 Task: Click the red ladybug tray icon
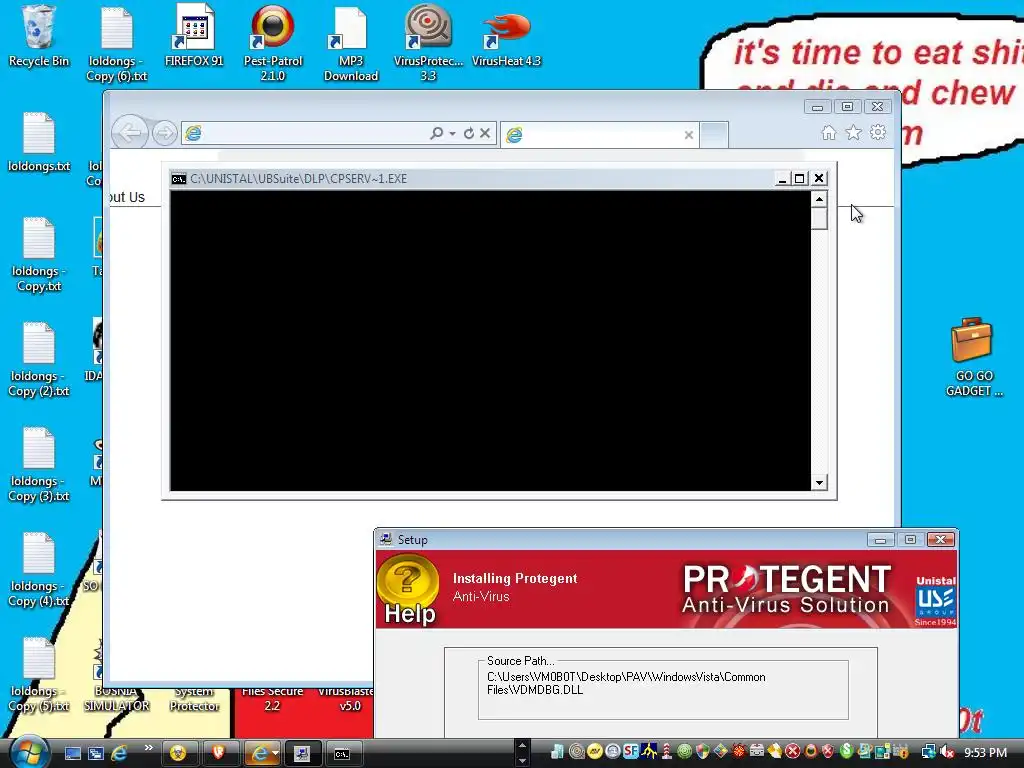(x=739, y=752)
